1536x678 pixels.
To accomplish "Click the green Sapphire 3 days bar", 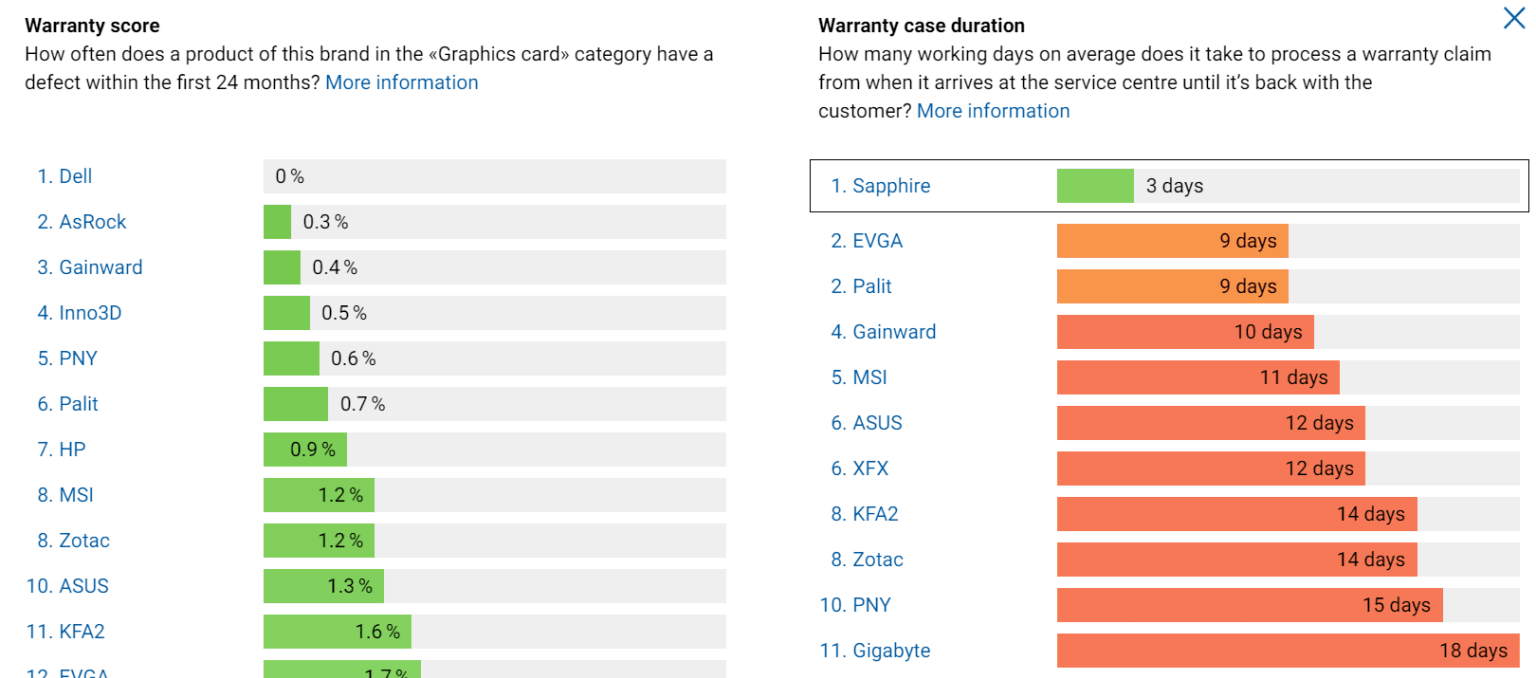I will pyautogui.click(x=1094, y=186).
